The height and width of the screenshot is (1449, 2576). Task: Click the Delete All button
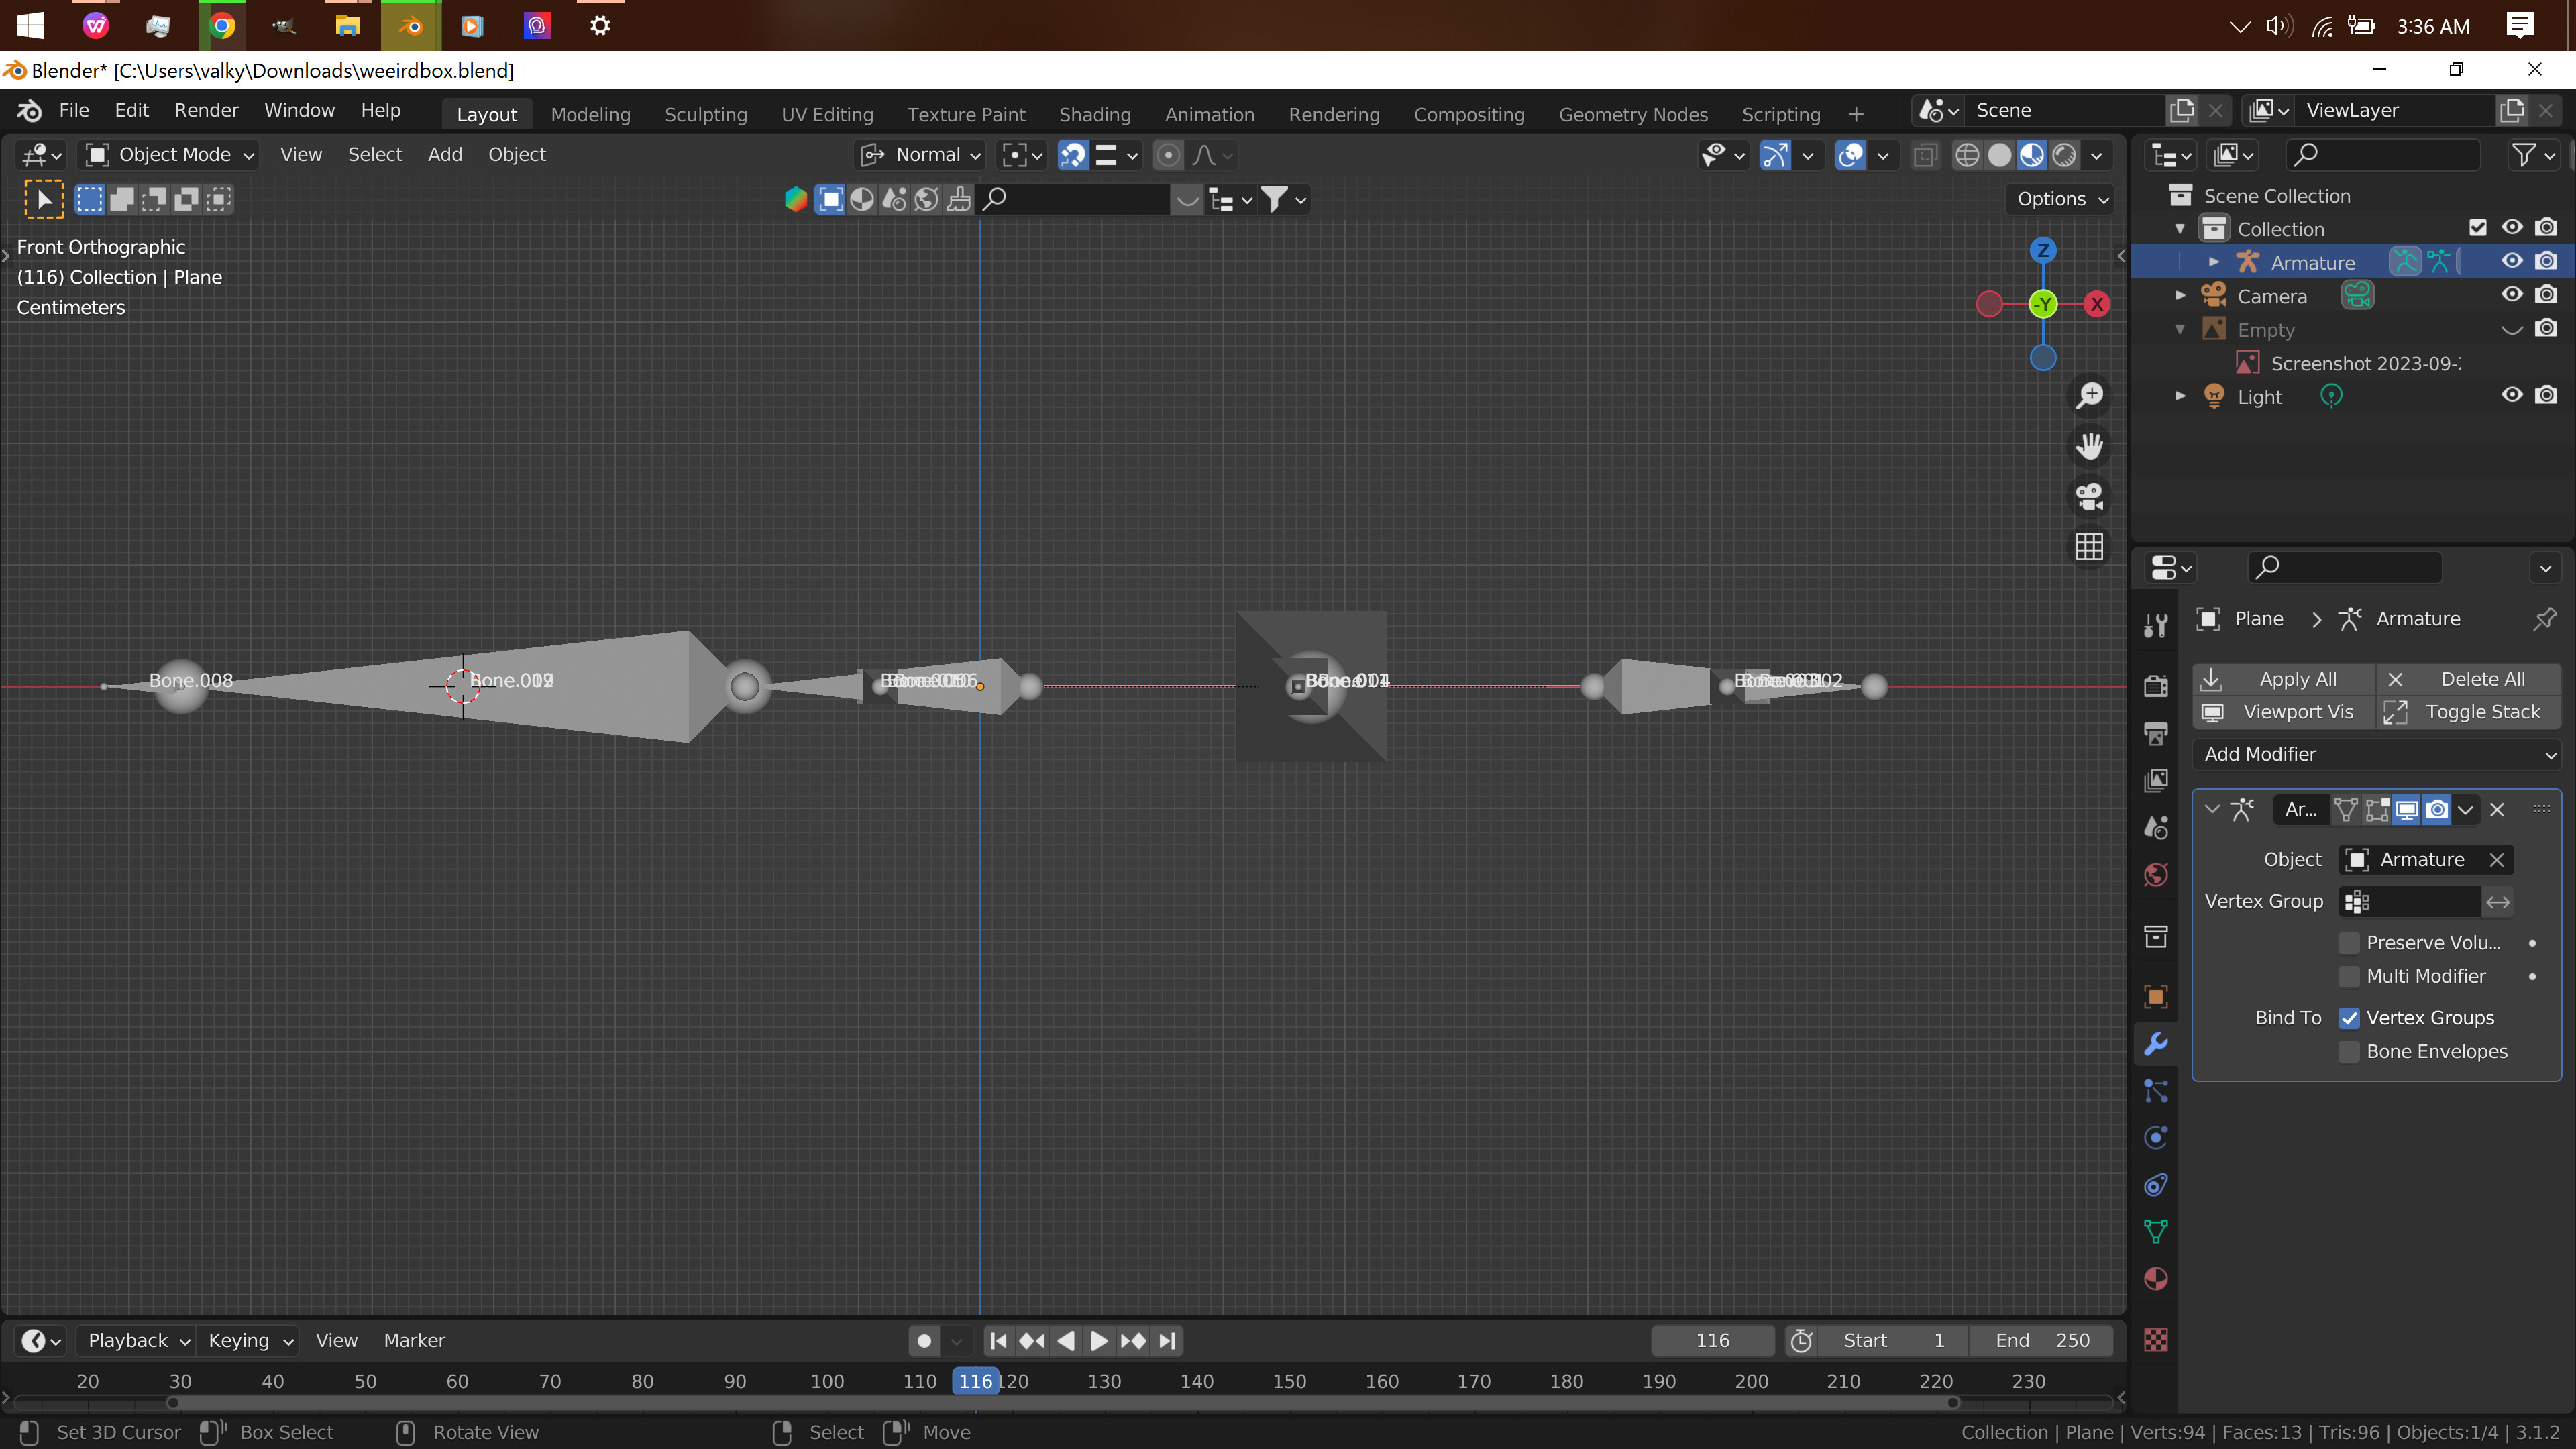pos(2468,679)
